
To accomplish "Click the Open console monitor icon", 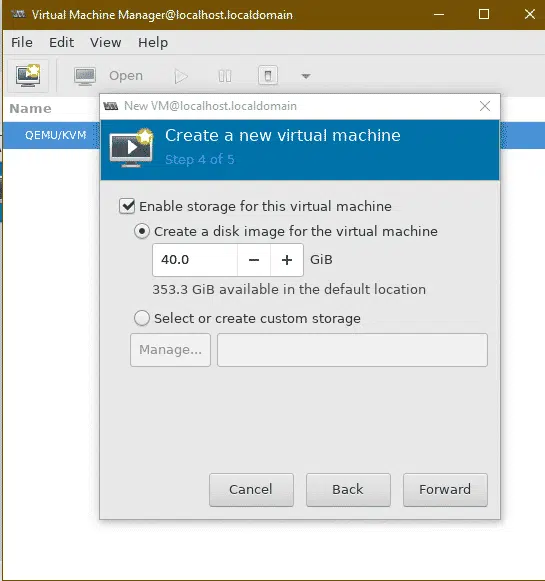I will click(85, 76).
